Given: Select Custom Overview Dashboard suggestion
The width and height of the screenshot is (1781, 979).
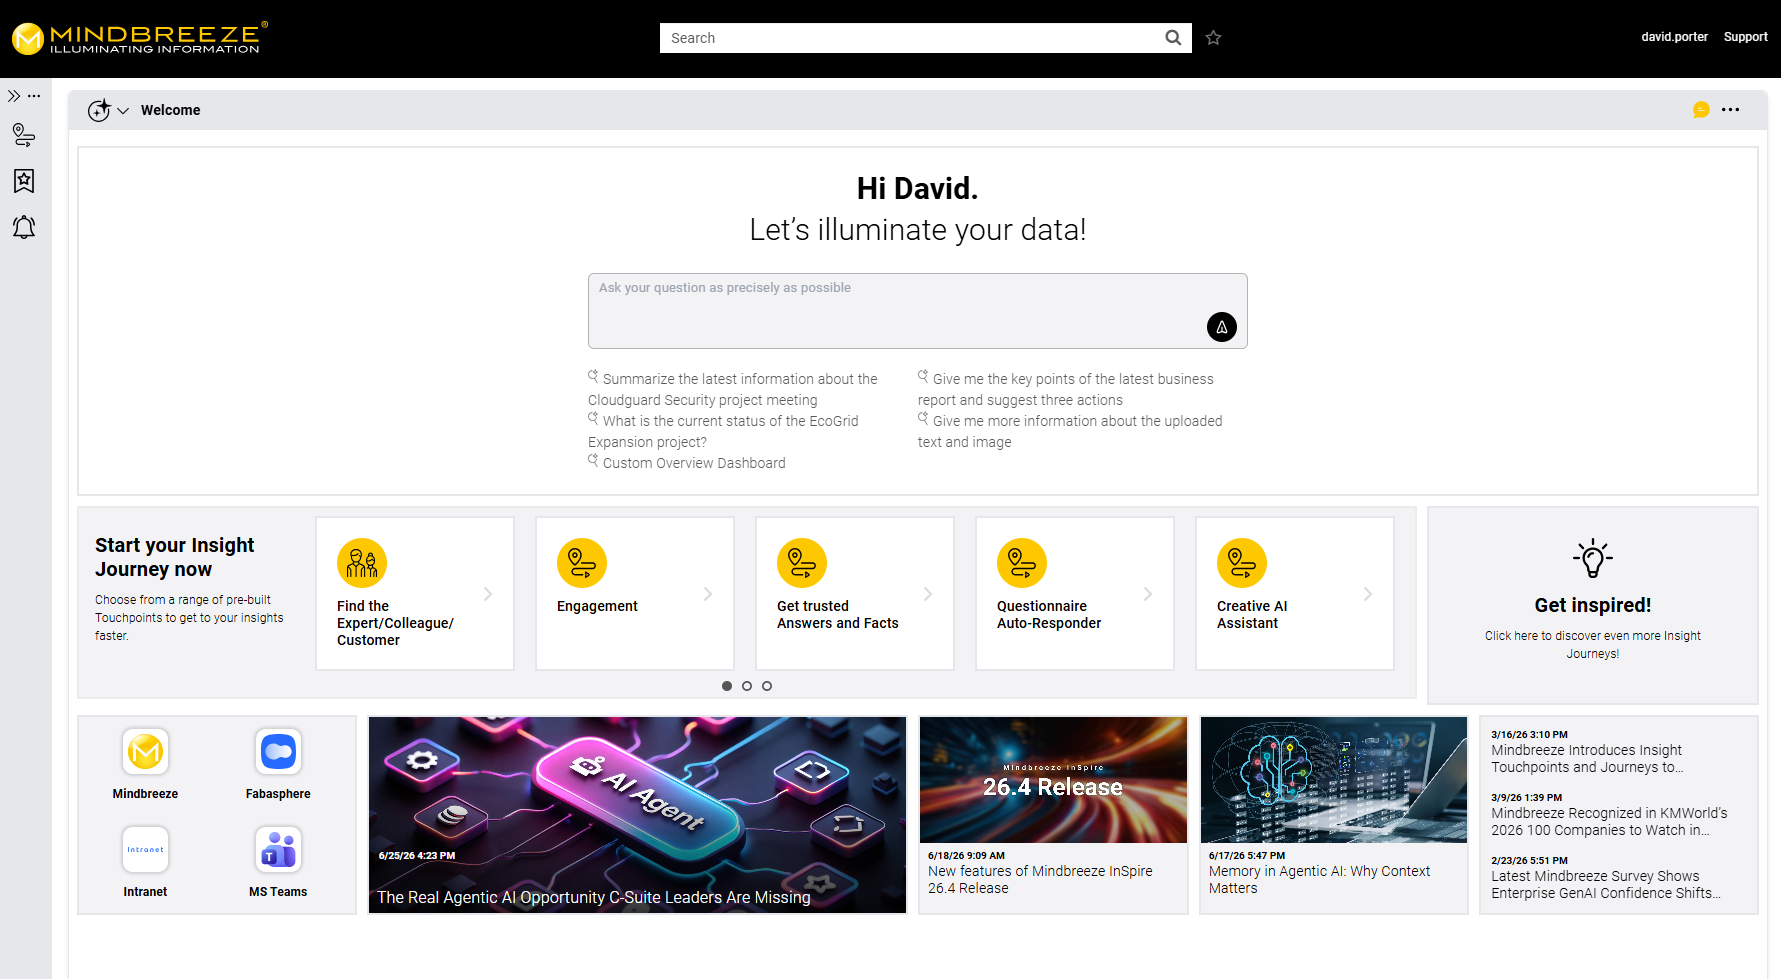Looking at the screenshot, I should 687,462.
